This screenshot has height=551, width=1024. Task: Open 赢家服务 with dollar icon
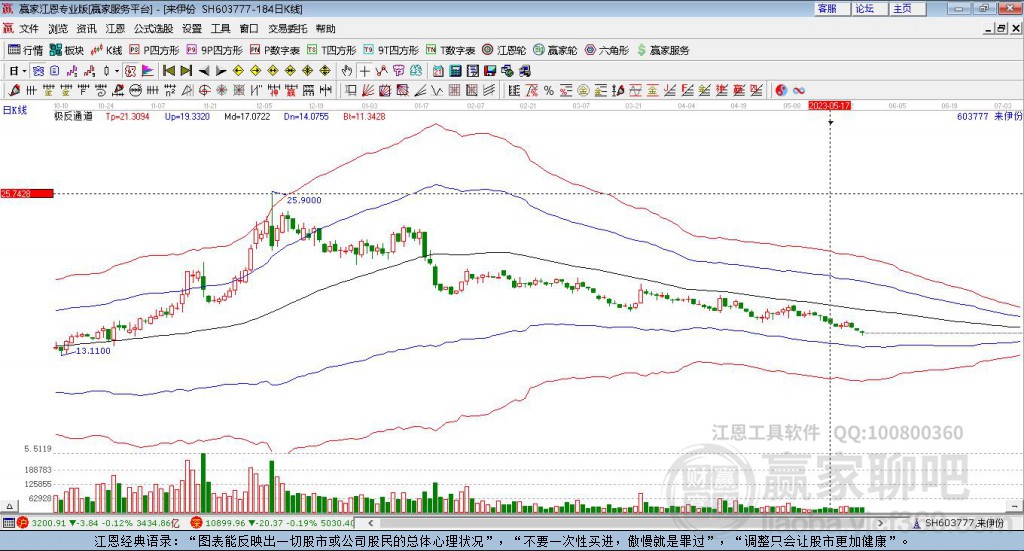click(x=663, y=50)
